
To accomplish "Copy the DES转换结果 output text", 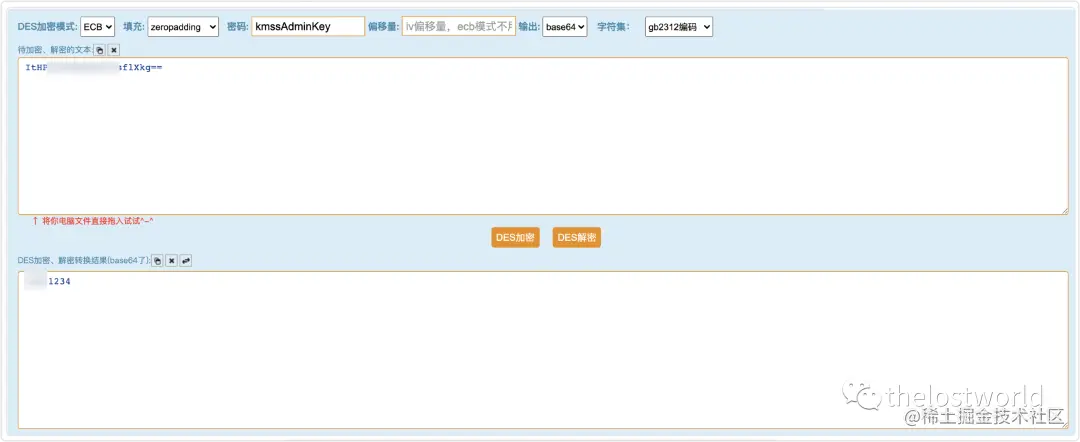I will (x=157, y=260).
